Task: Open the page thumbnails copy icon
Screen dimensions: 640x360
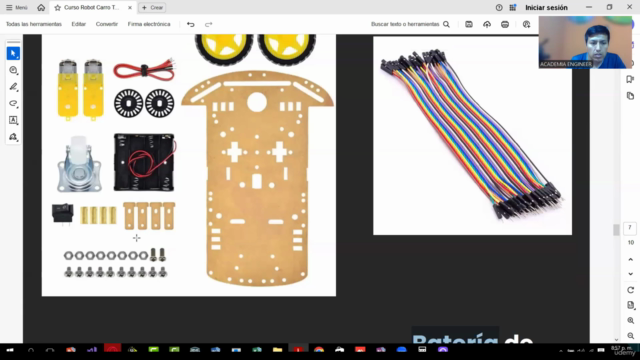Action: (630, 96)
